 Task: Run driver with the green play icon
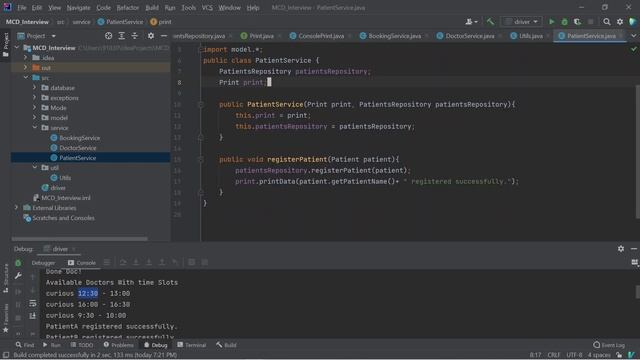(x=551, y=22)
